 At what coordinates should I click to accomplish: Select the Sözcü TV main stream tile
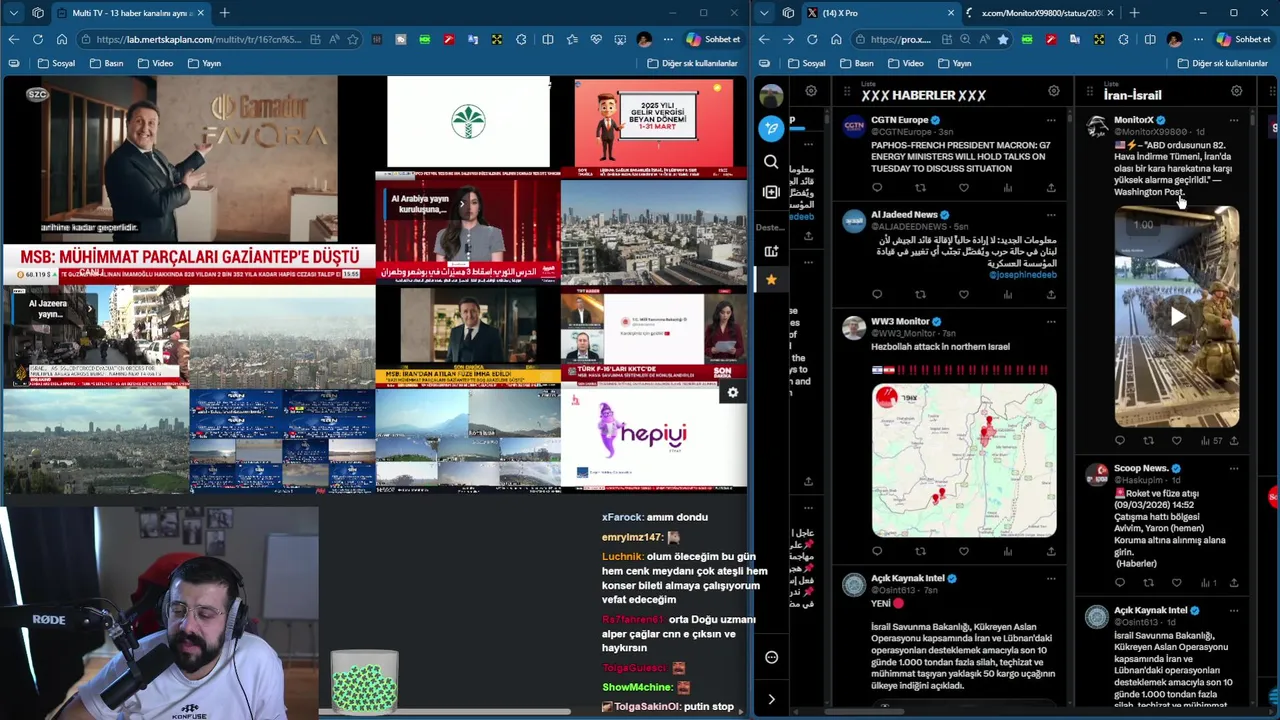[190, 180]
